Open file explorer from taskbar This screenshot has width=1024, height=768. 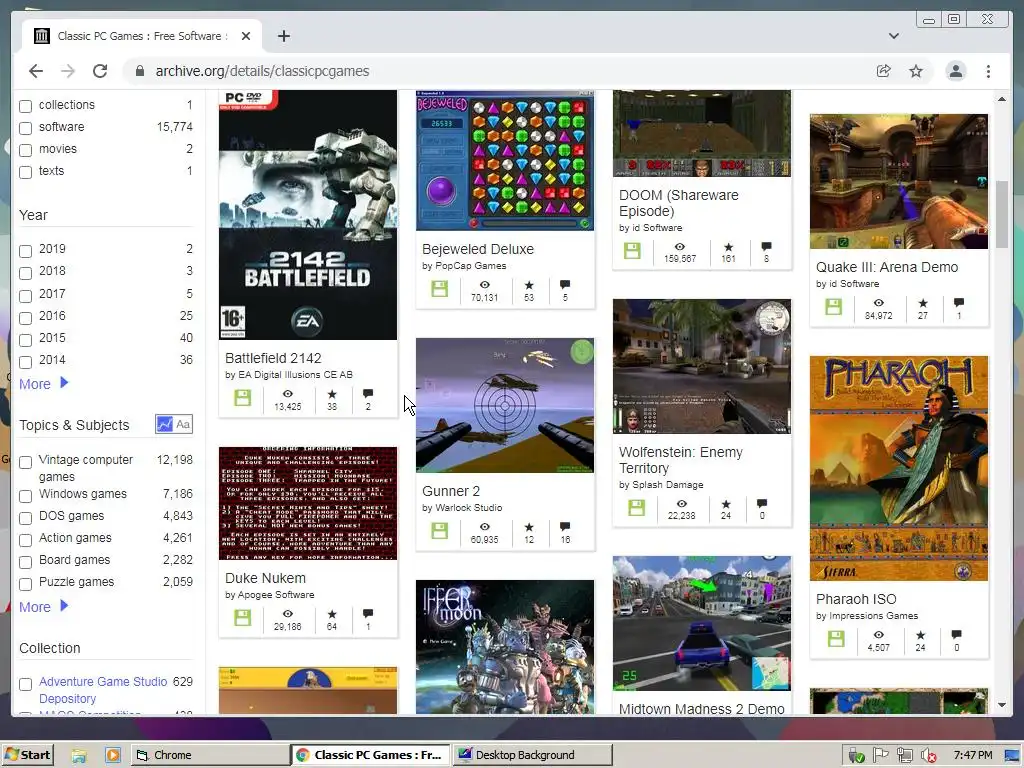pyautogui.click(x=79, y=756)
